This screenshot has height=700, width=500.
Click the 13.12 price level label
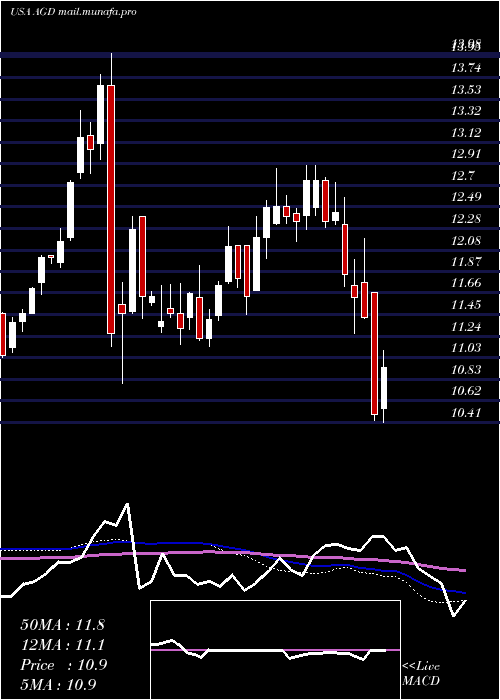(467, 133)
